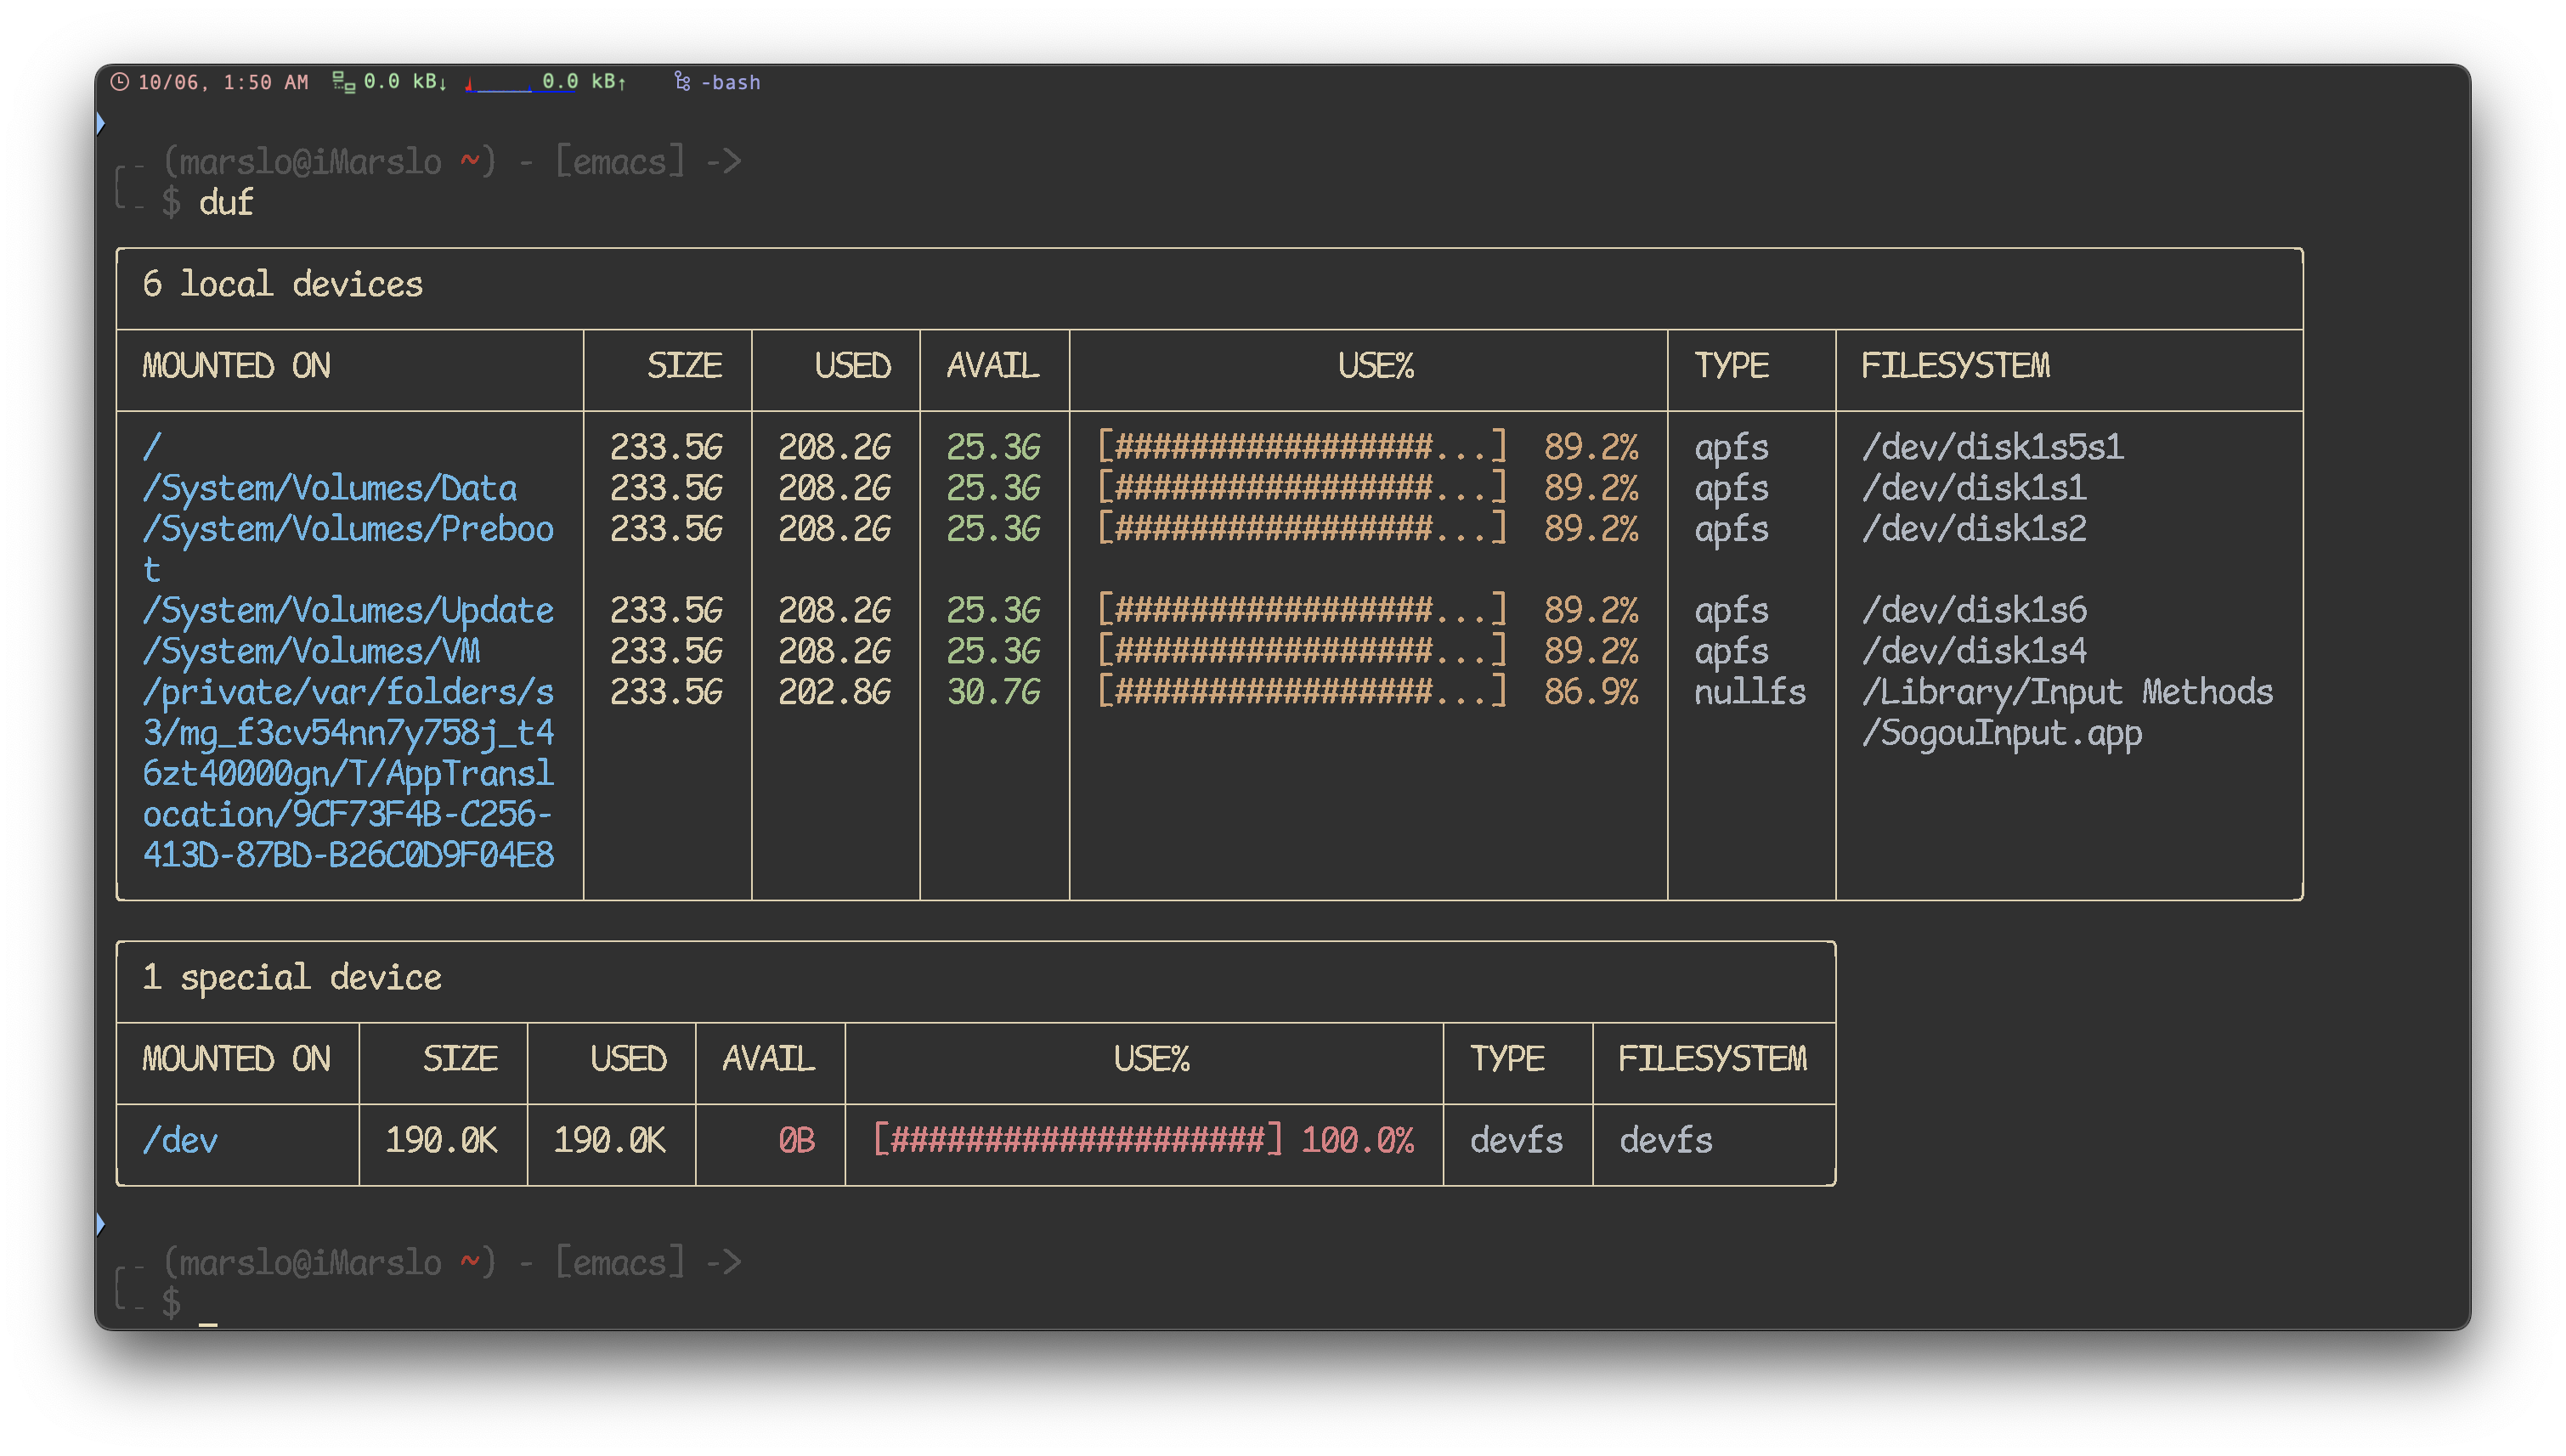
Task: Click the '202.8G' used value
Action: (835, 692)
